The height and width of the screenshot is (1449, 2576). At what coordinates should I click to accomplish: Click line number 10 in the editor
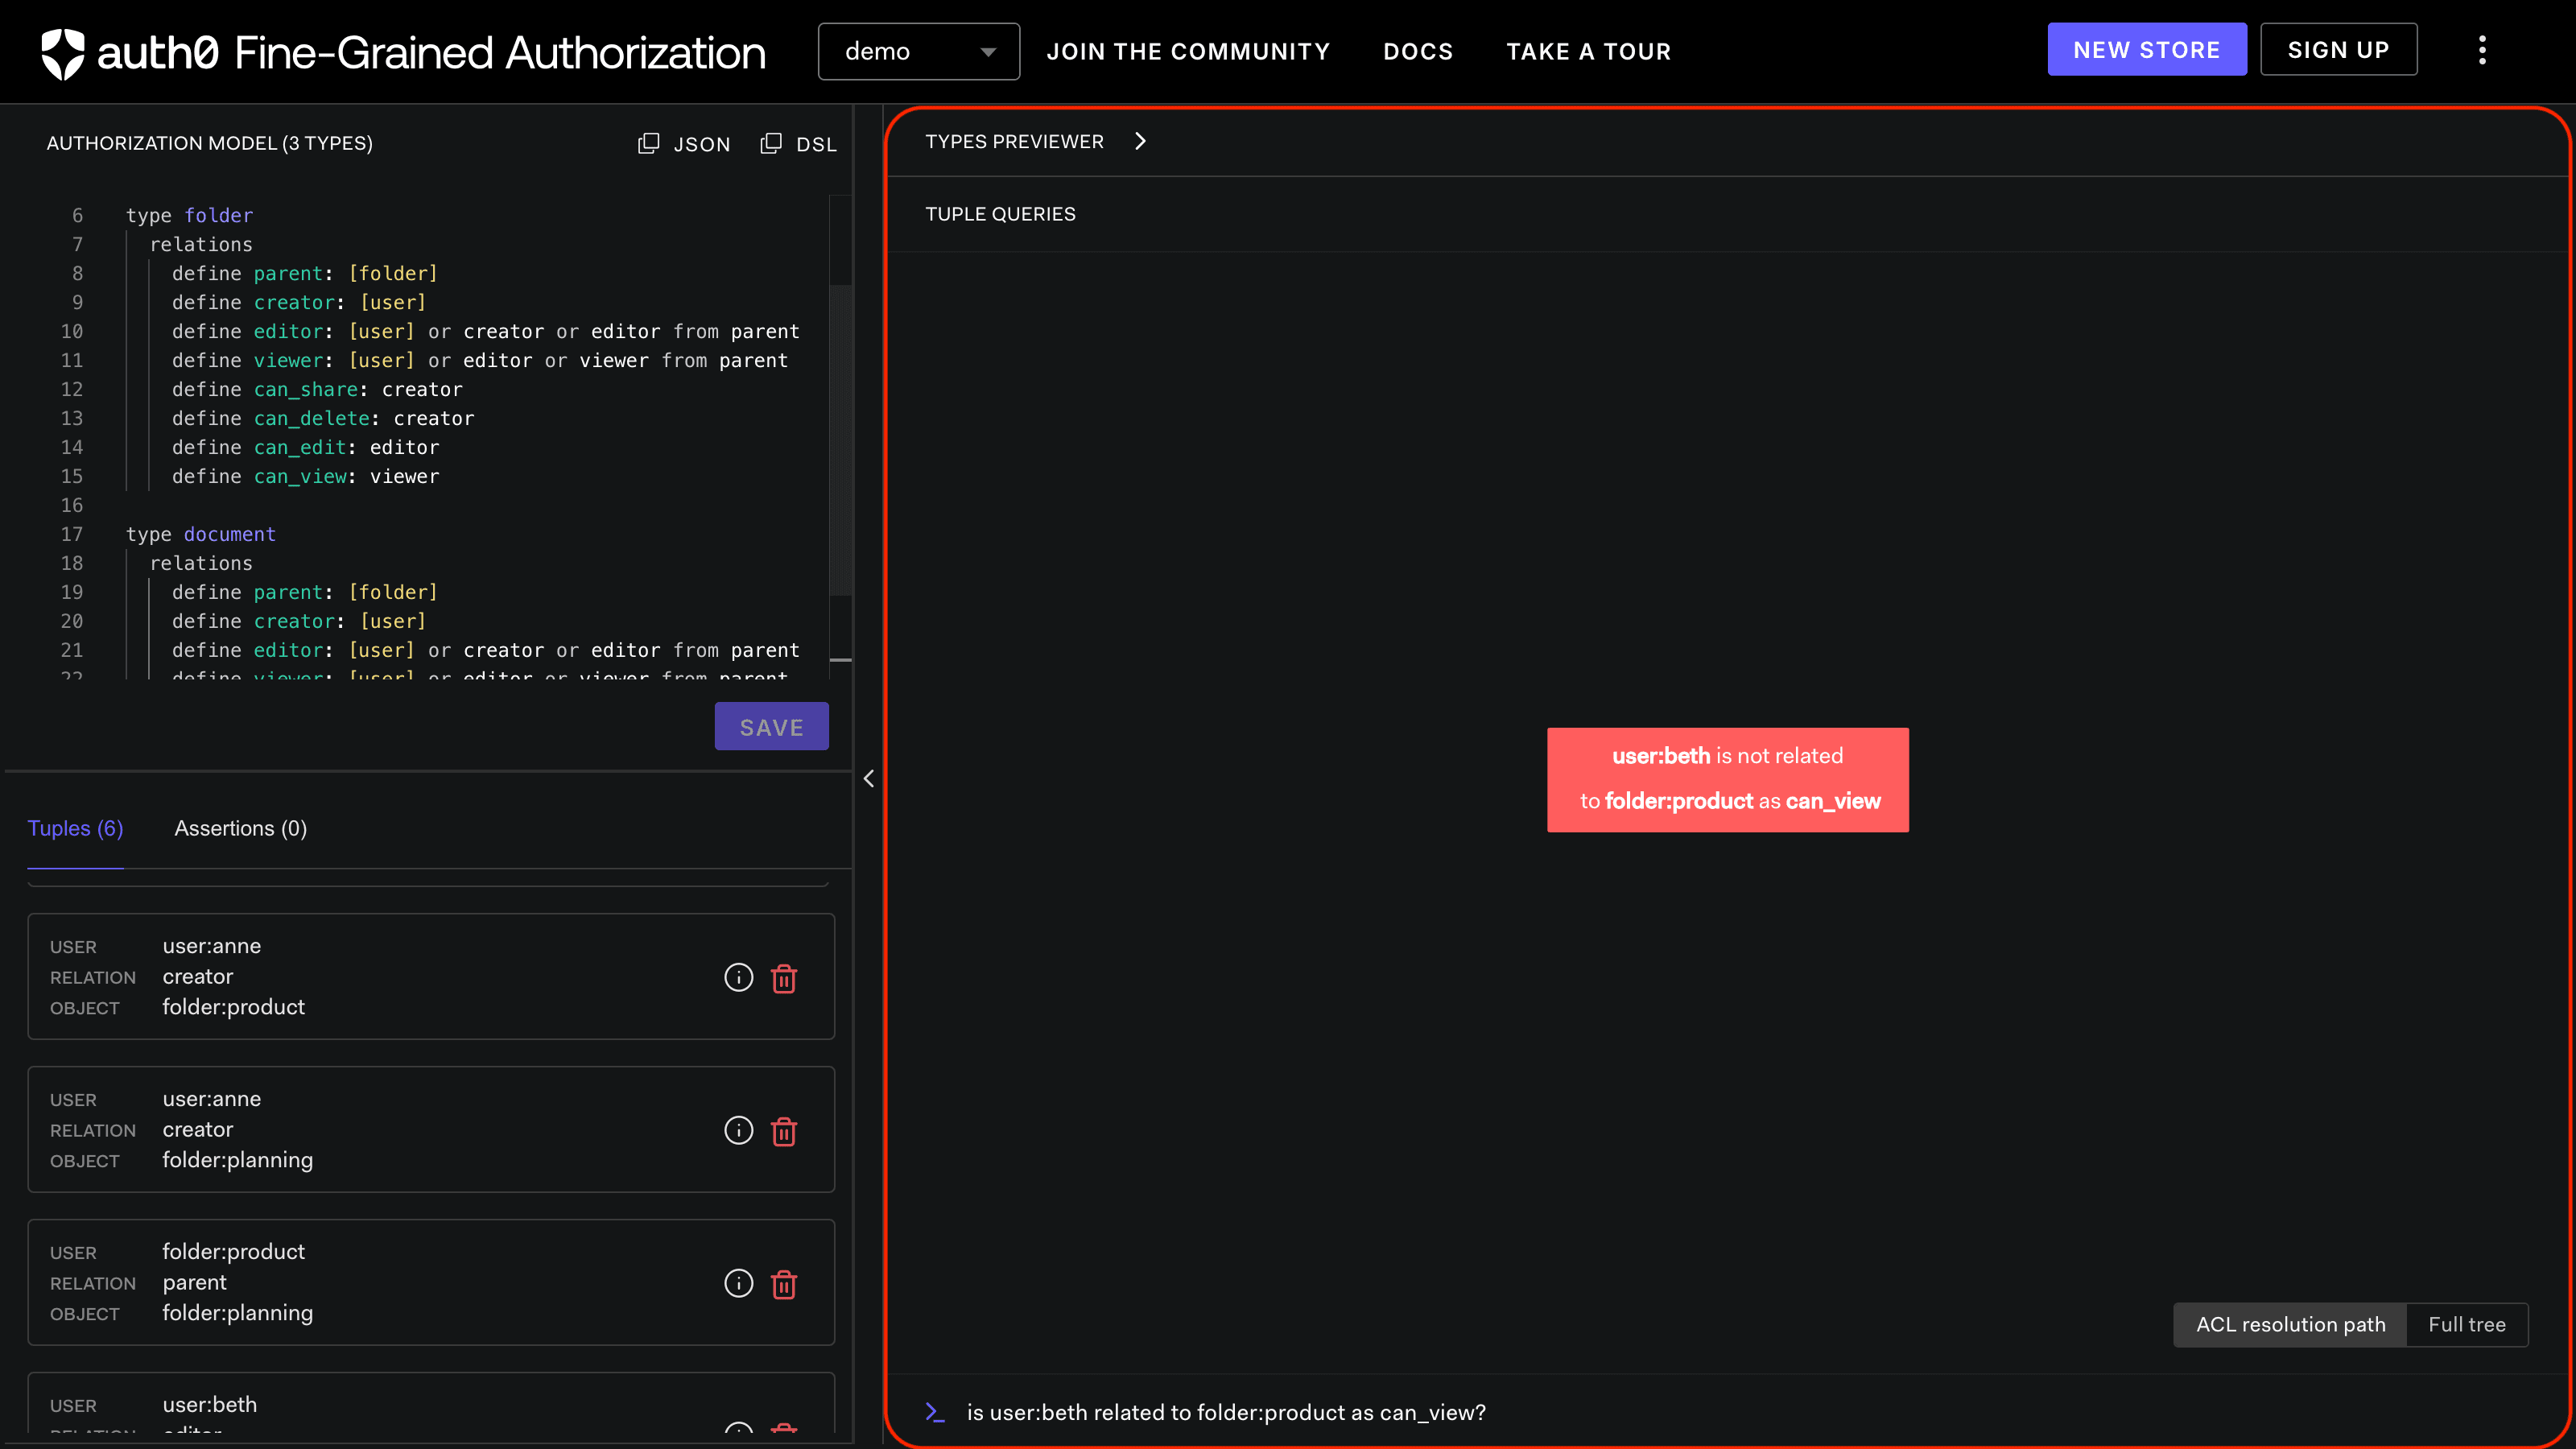(x=72, y=331)
